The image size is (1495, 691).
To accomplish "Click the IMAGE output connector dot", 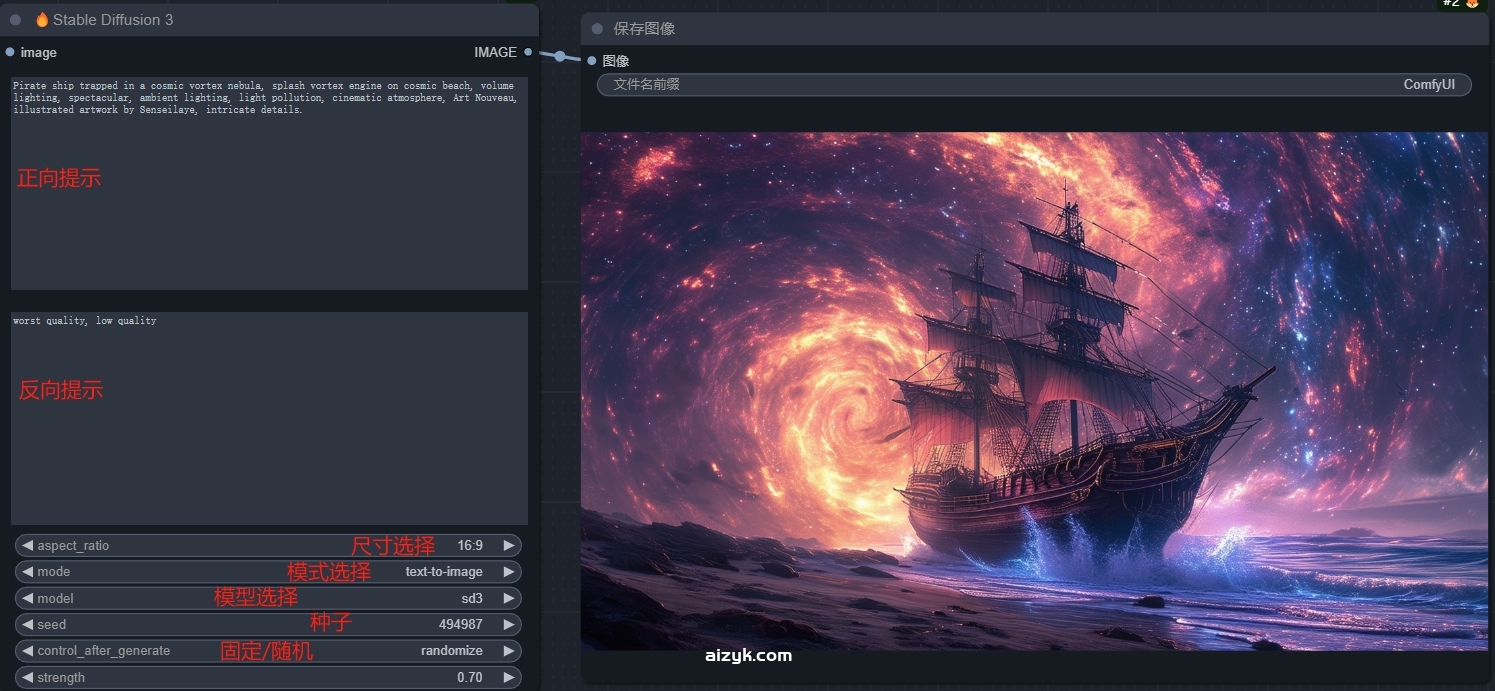I will 528,52.
